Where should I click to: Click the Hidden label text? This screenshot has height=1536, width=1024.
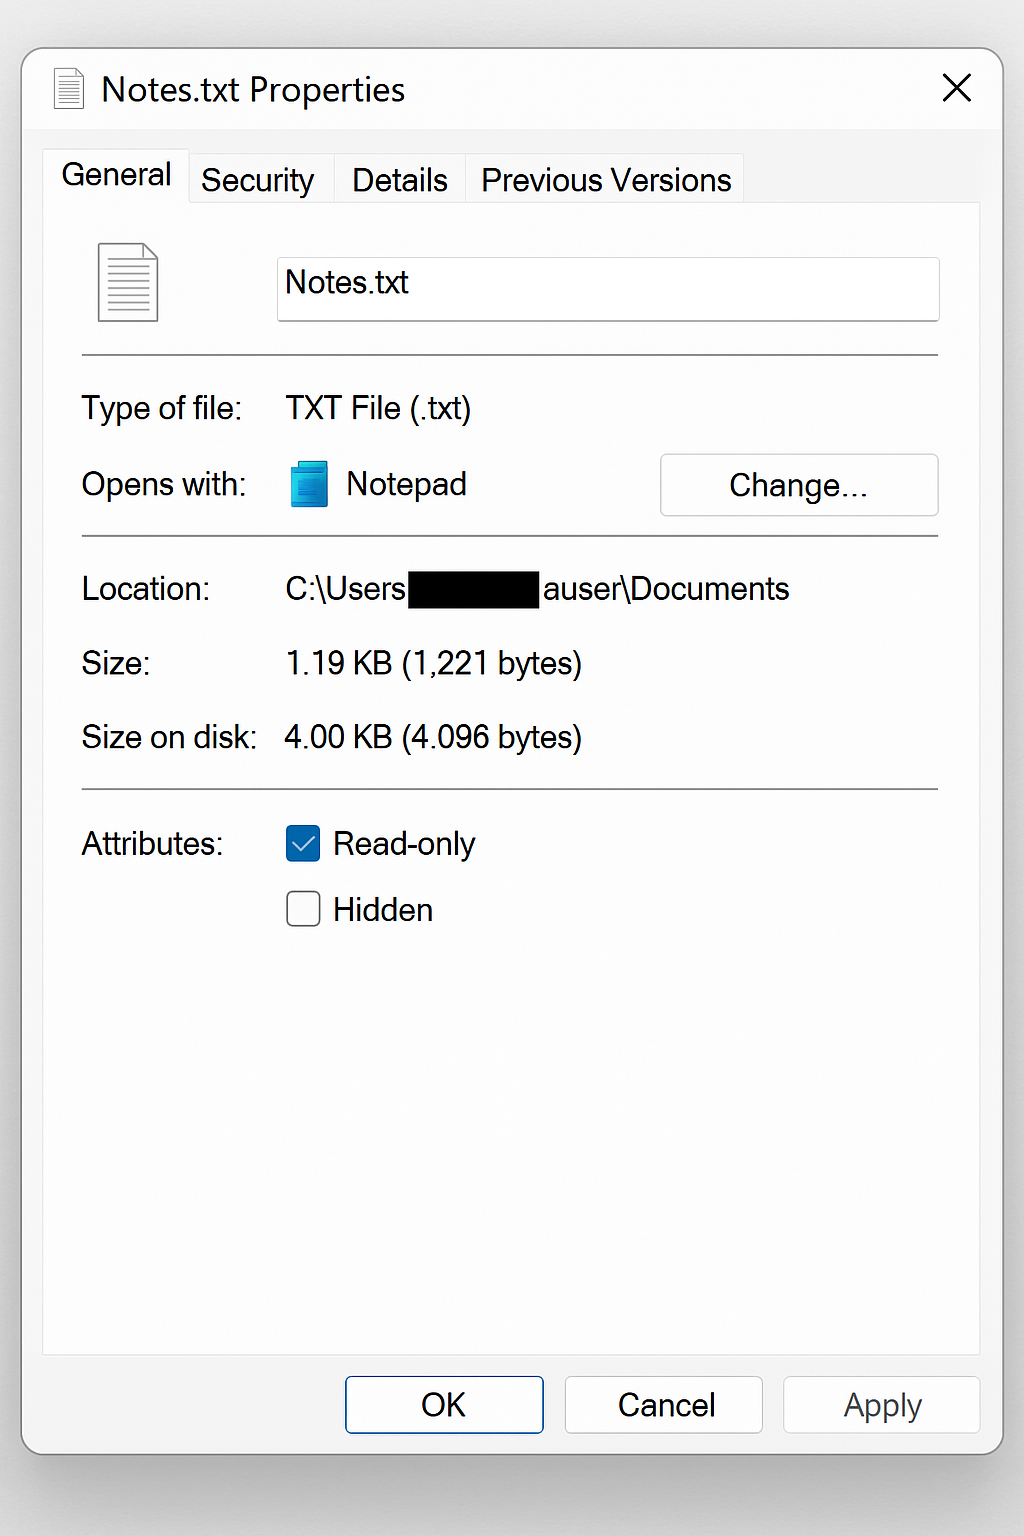383,910
